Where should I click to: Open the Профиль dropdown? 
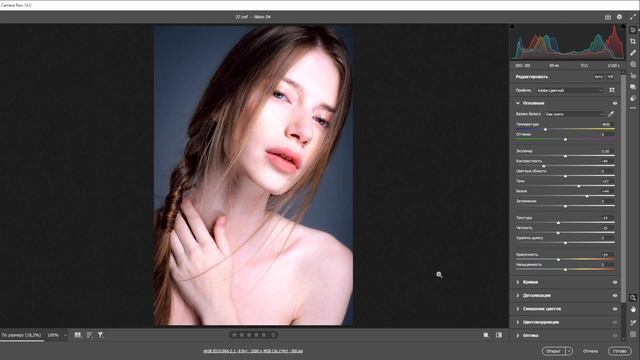(569, 90)
